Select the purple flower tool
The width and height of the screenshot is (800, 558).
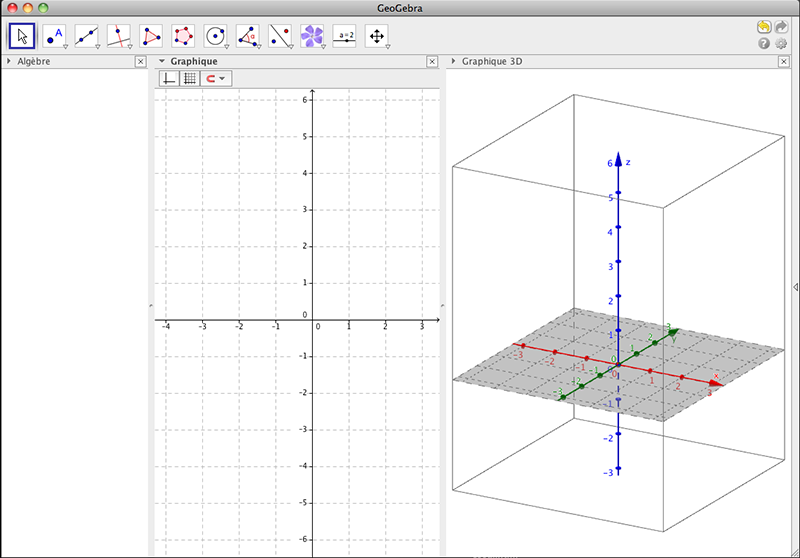click(x=312, y=36)
